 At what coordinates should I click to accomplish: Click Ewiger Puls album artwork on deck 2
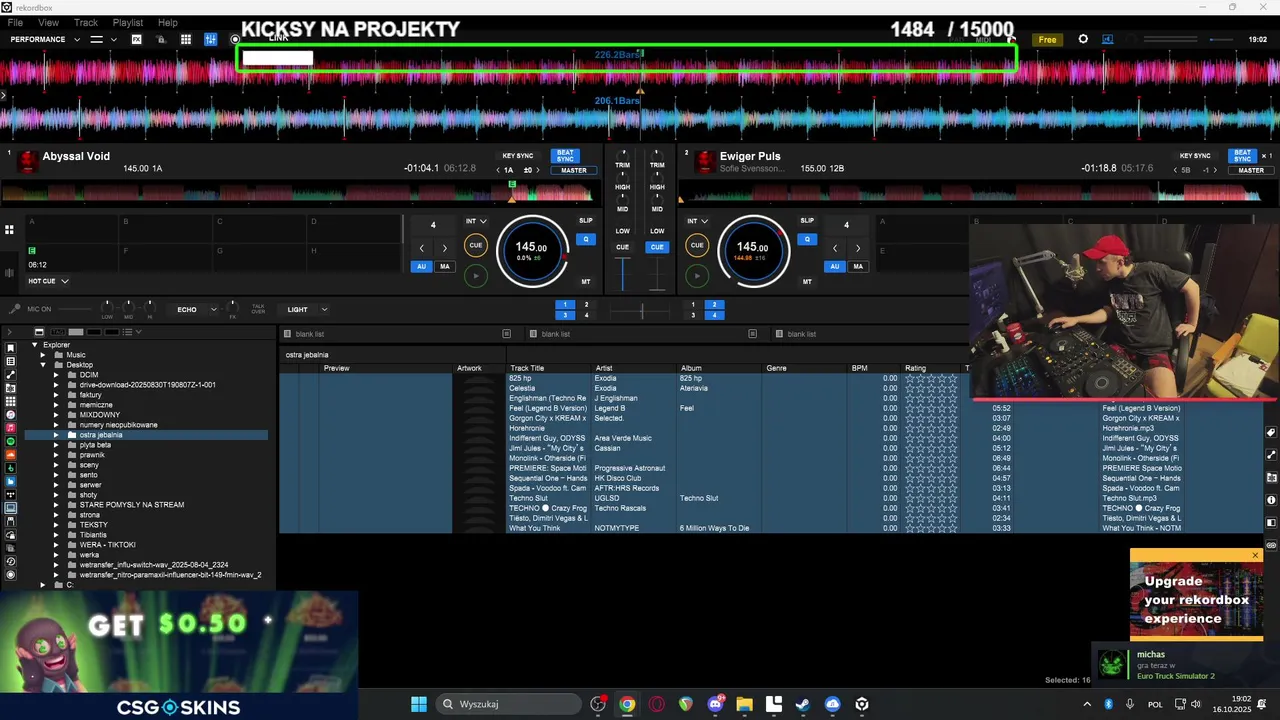(x=705, y=161)
